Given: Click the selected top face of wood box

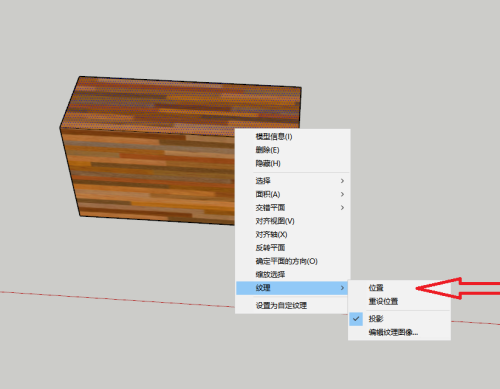Looking at the screenshot, I should 180,105.
